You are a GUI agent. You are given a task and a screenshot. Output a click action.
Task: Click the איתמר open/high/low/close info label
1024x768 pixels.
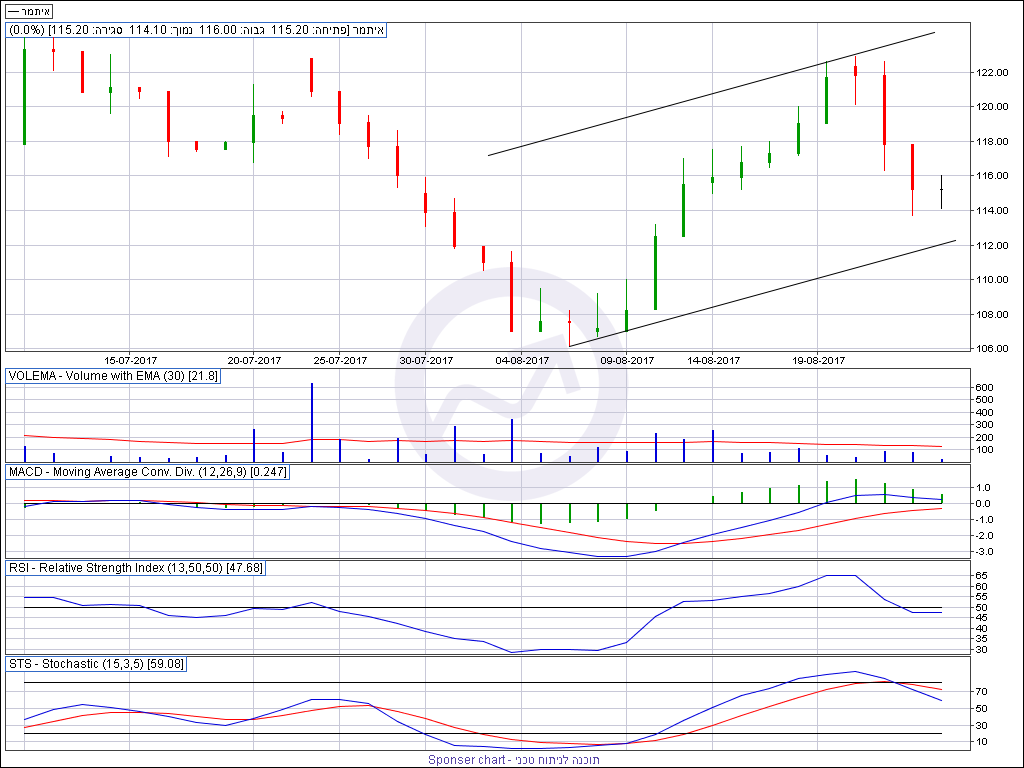pos(196,30)
